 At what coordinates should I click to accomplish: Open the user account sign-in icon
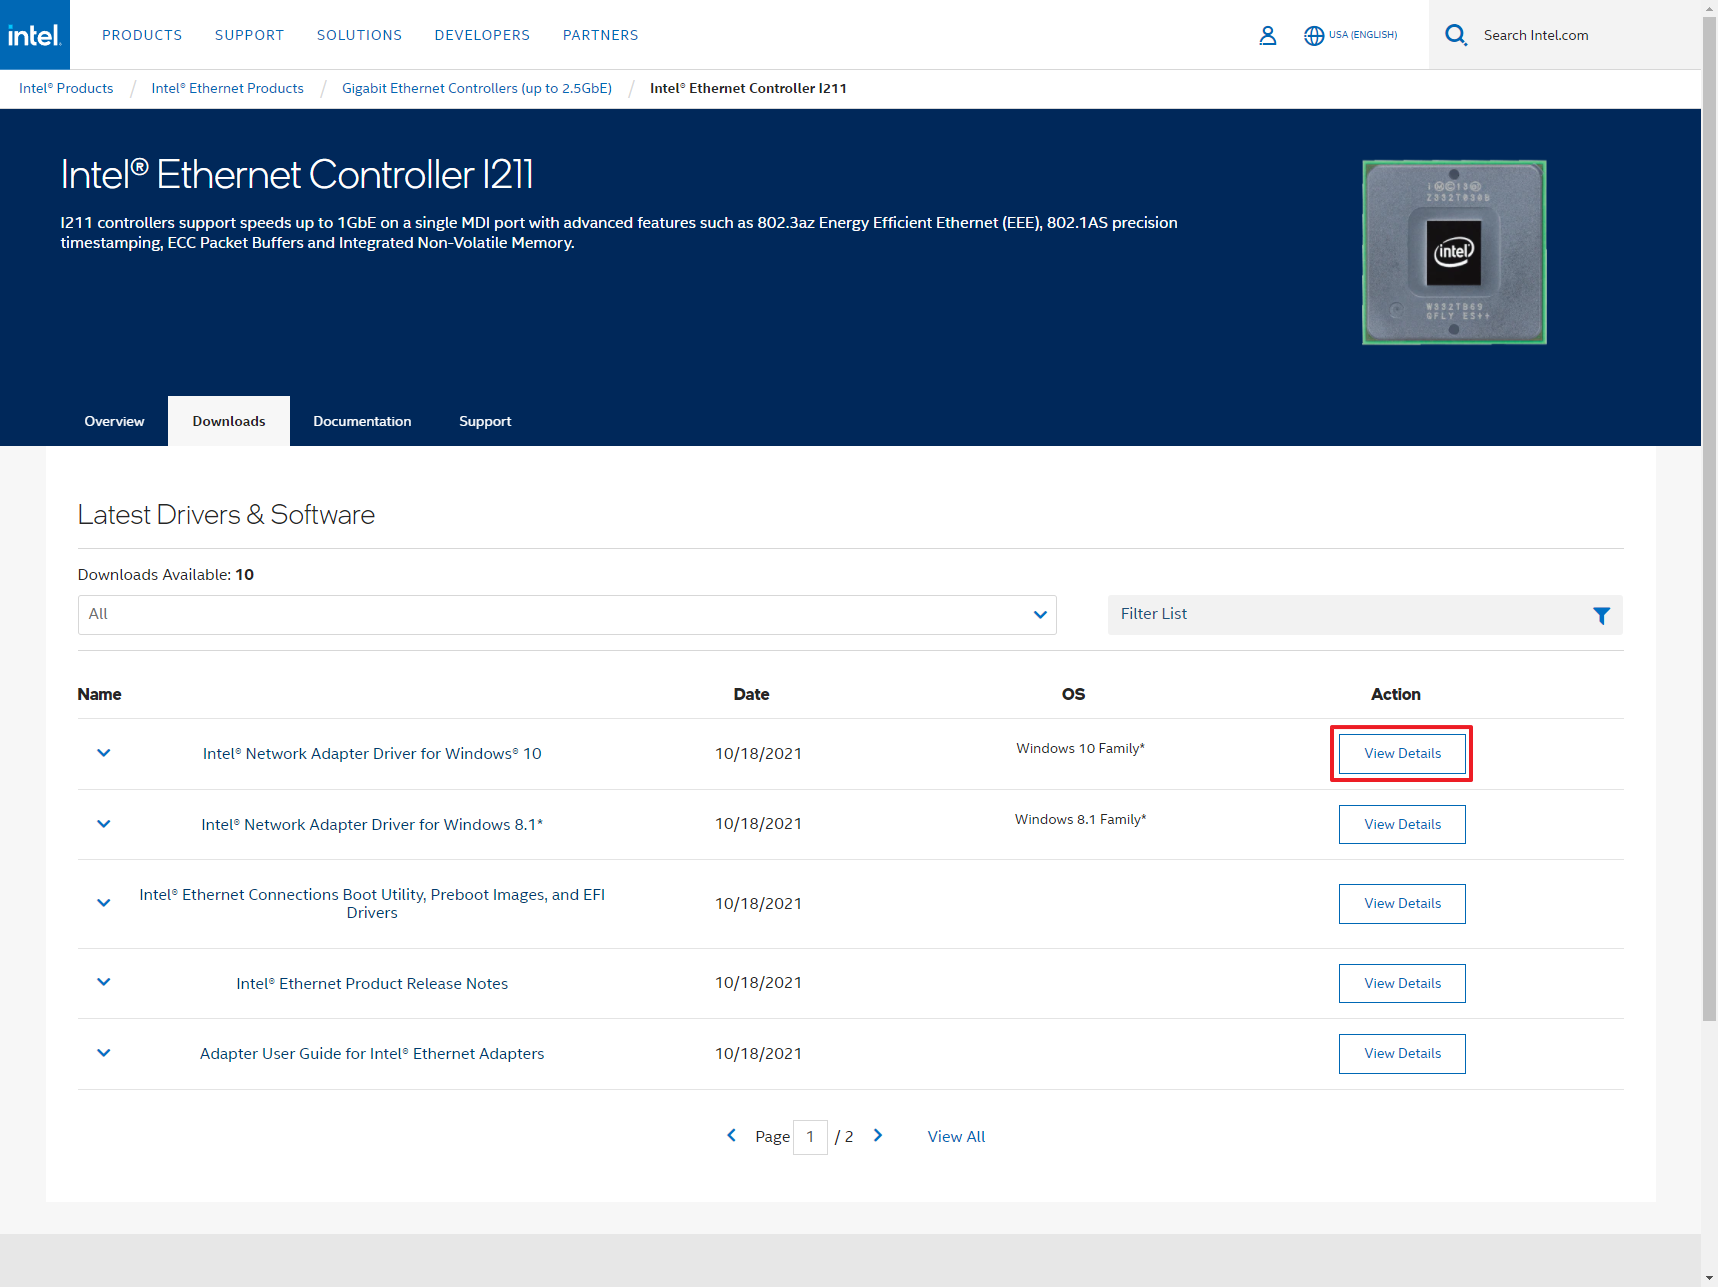click(1267, 35)
